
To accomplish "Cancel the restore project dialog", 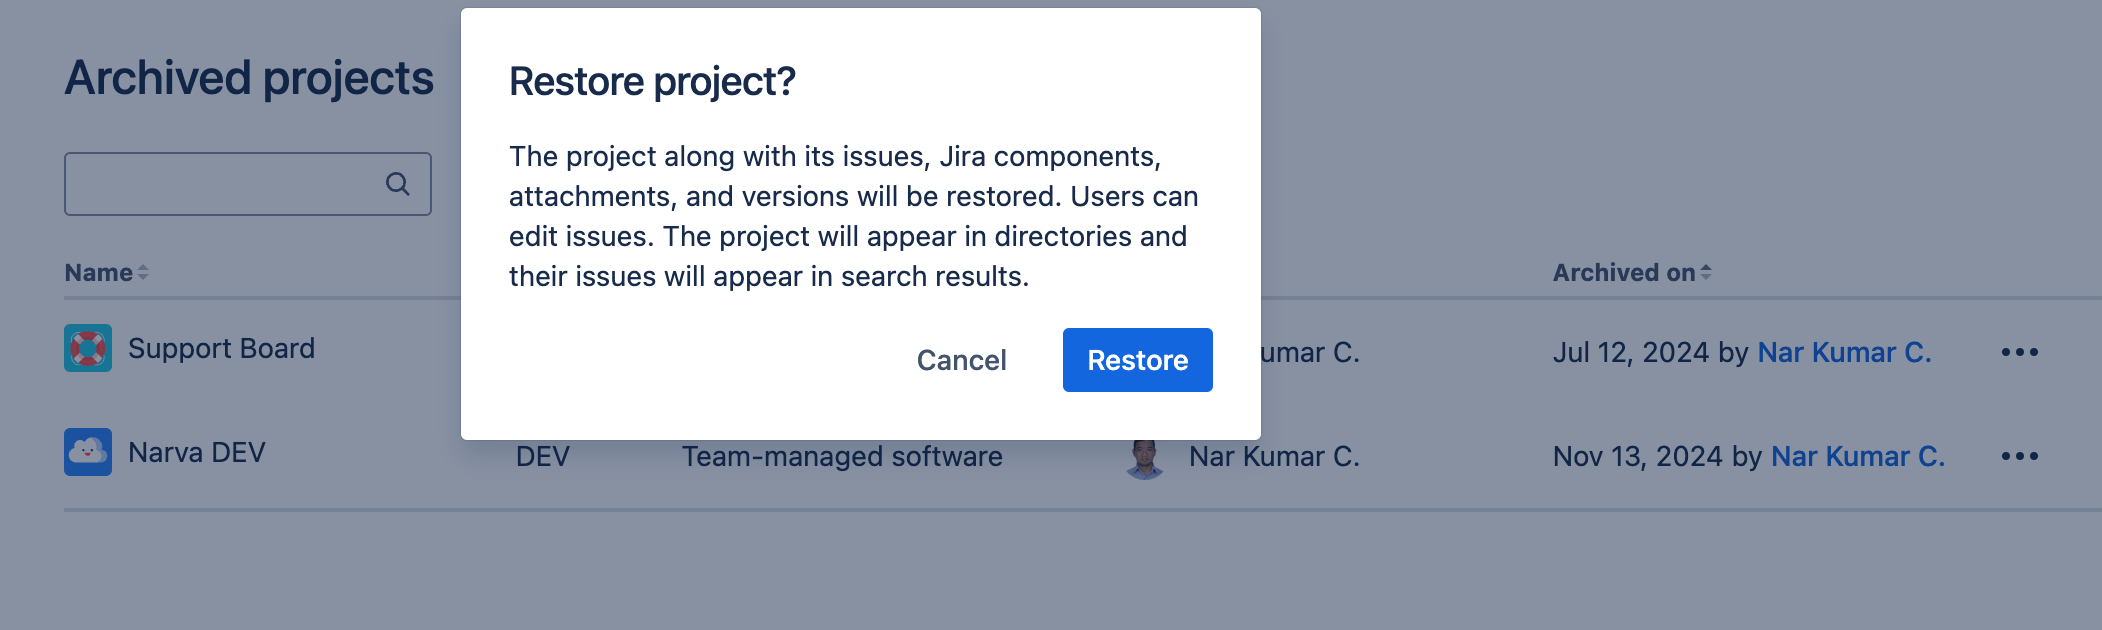I will point(960,360).
